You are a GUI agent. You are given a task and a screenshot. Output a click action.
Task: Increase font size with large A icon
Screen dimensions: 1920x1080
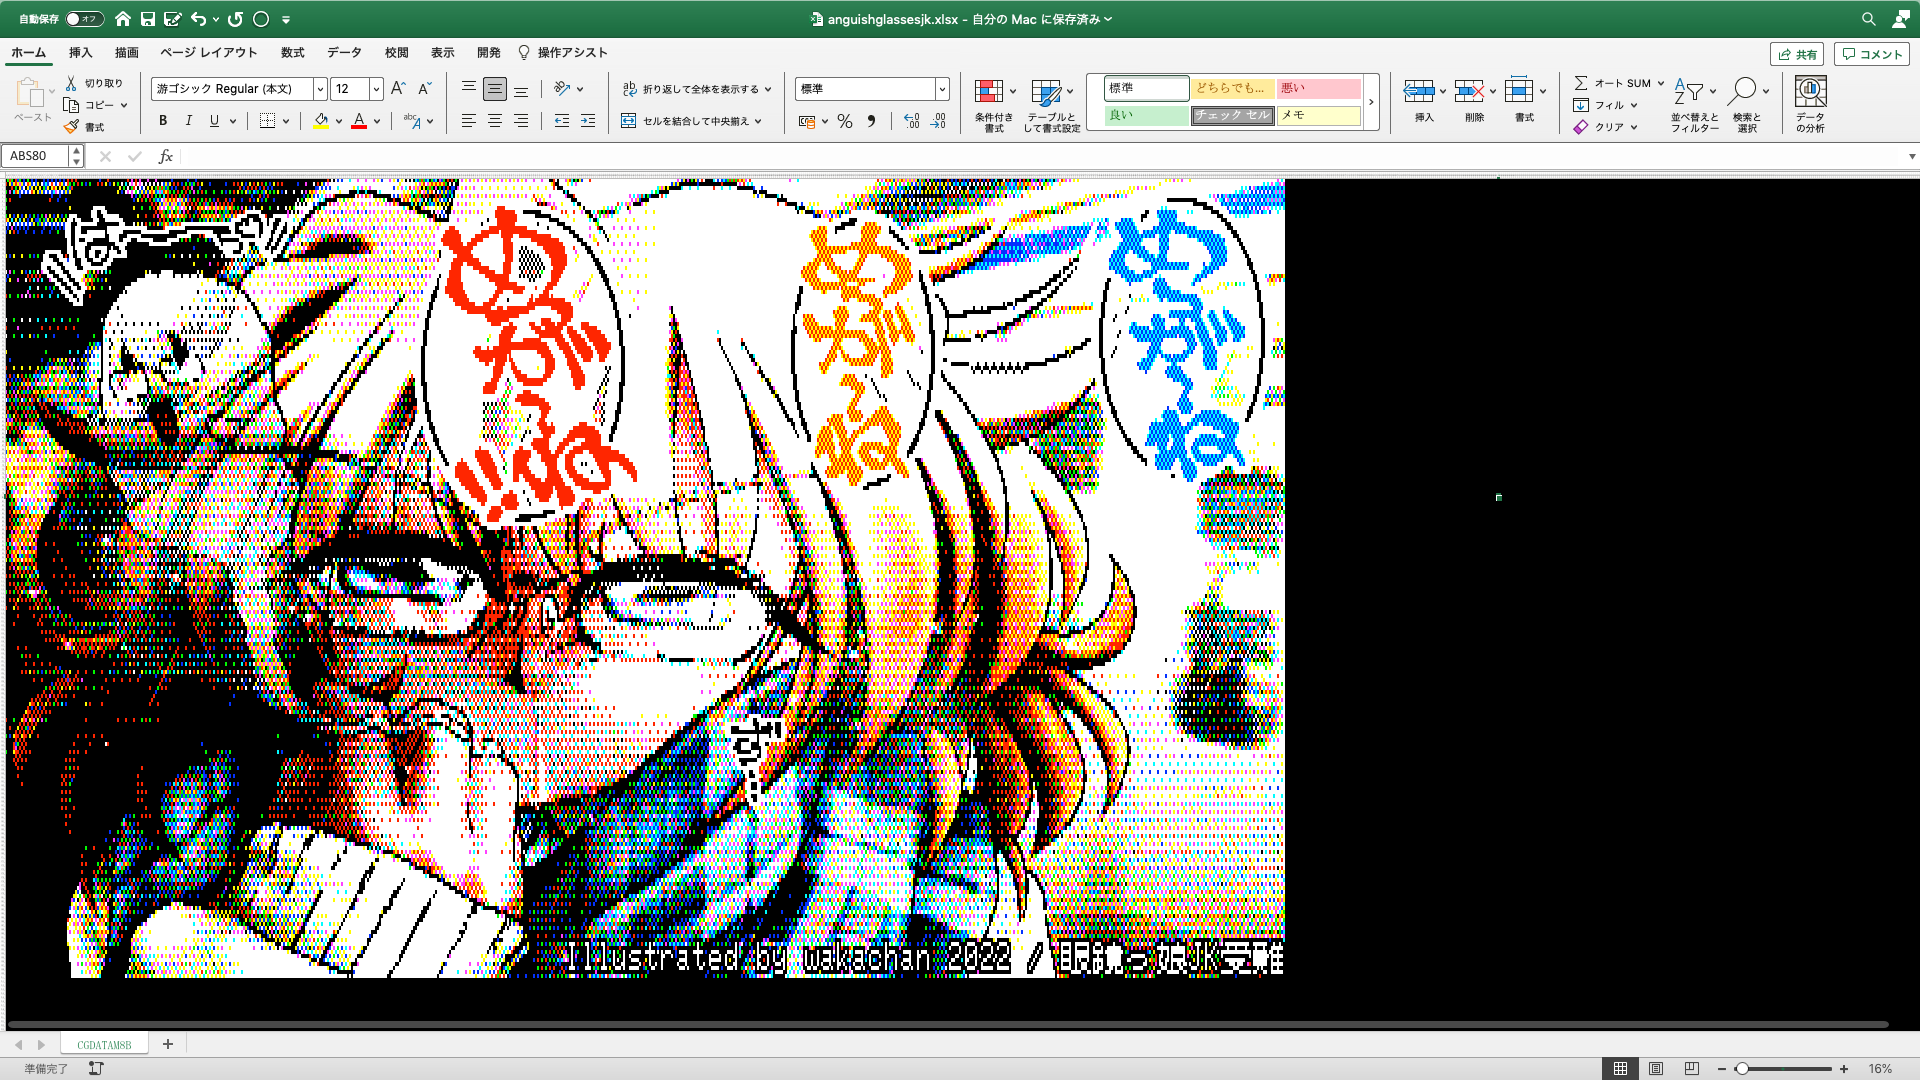point(398,89)
